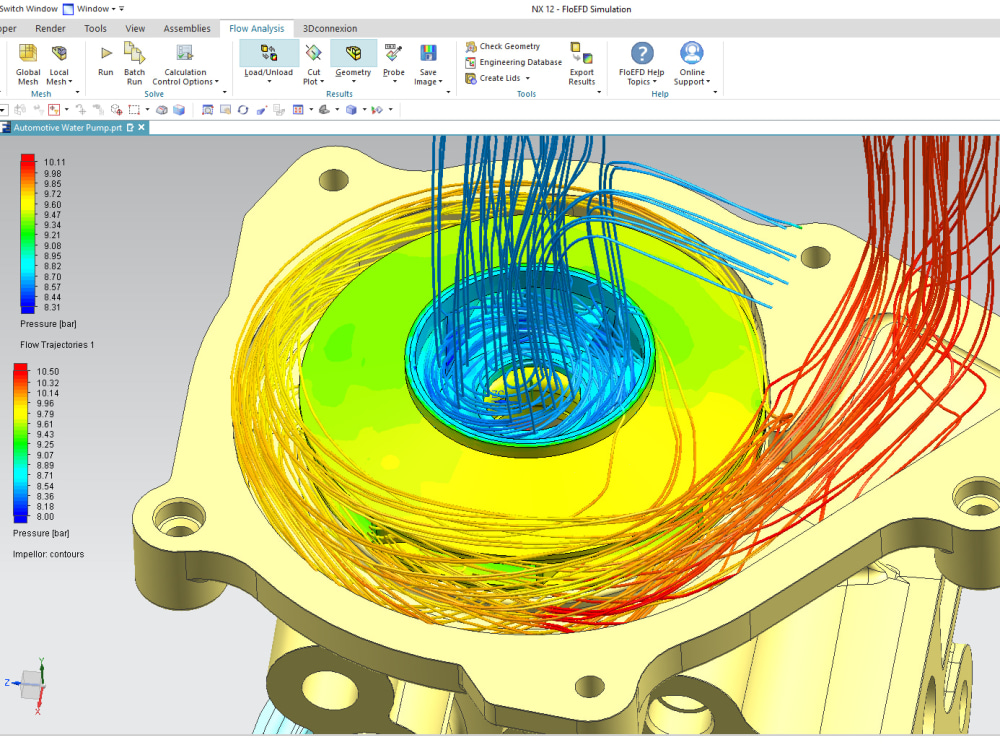Switch to the Assemblies ribbon tab

tap(186, 28)
